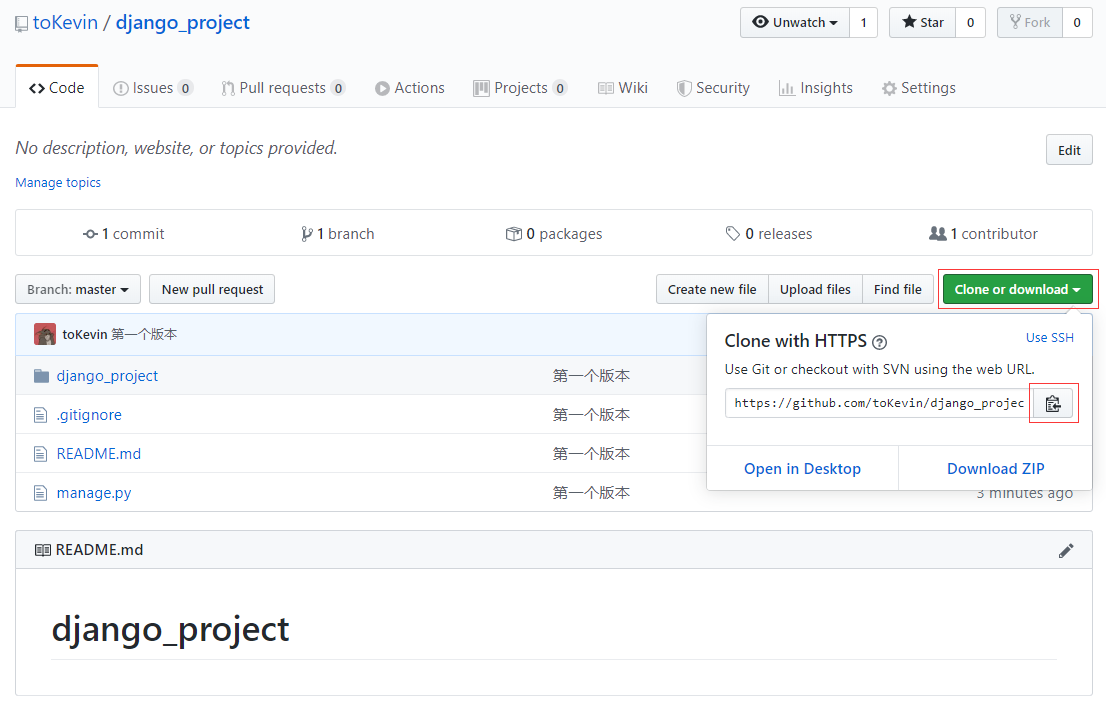Click the repository icon beside toKevin

pyautogui.click(x=22, y=24)
